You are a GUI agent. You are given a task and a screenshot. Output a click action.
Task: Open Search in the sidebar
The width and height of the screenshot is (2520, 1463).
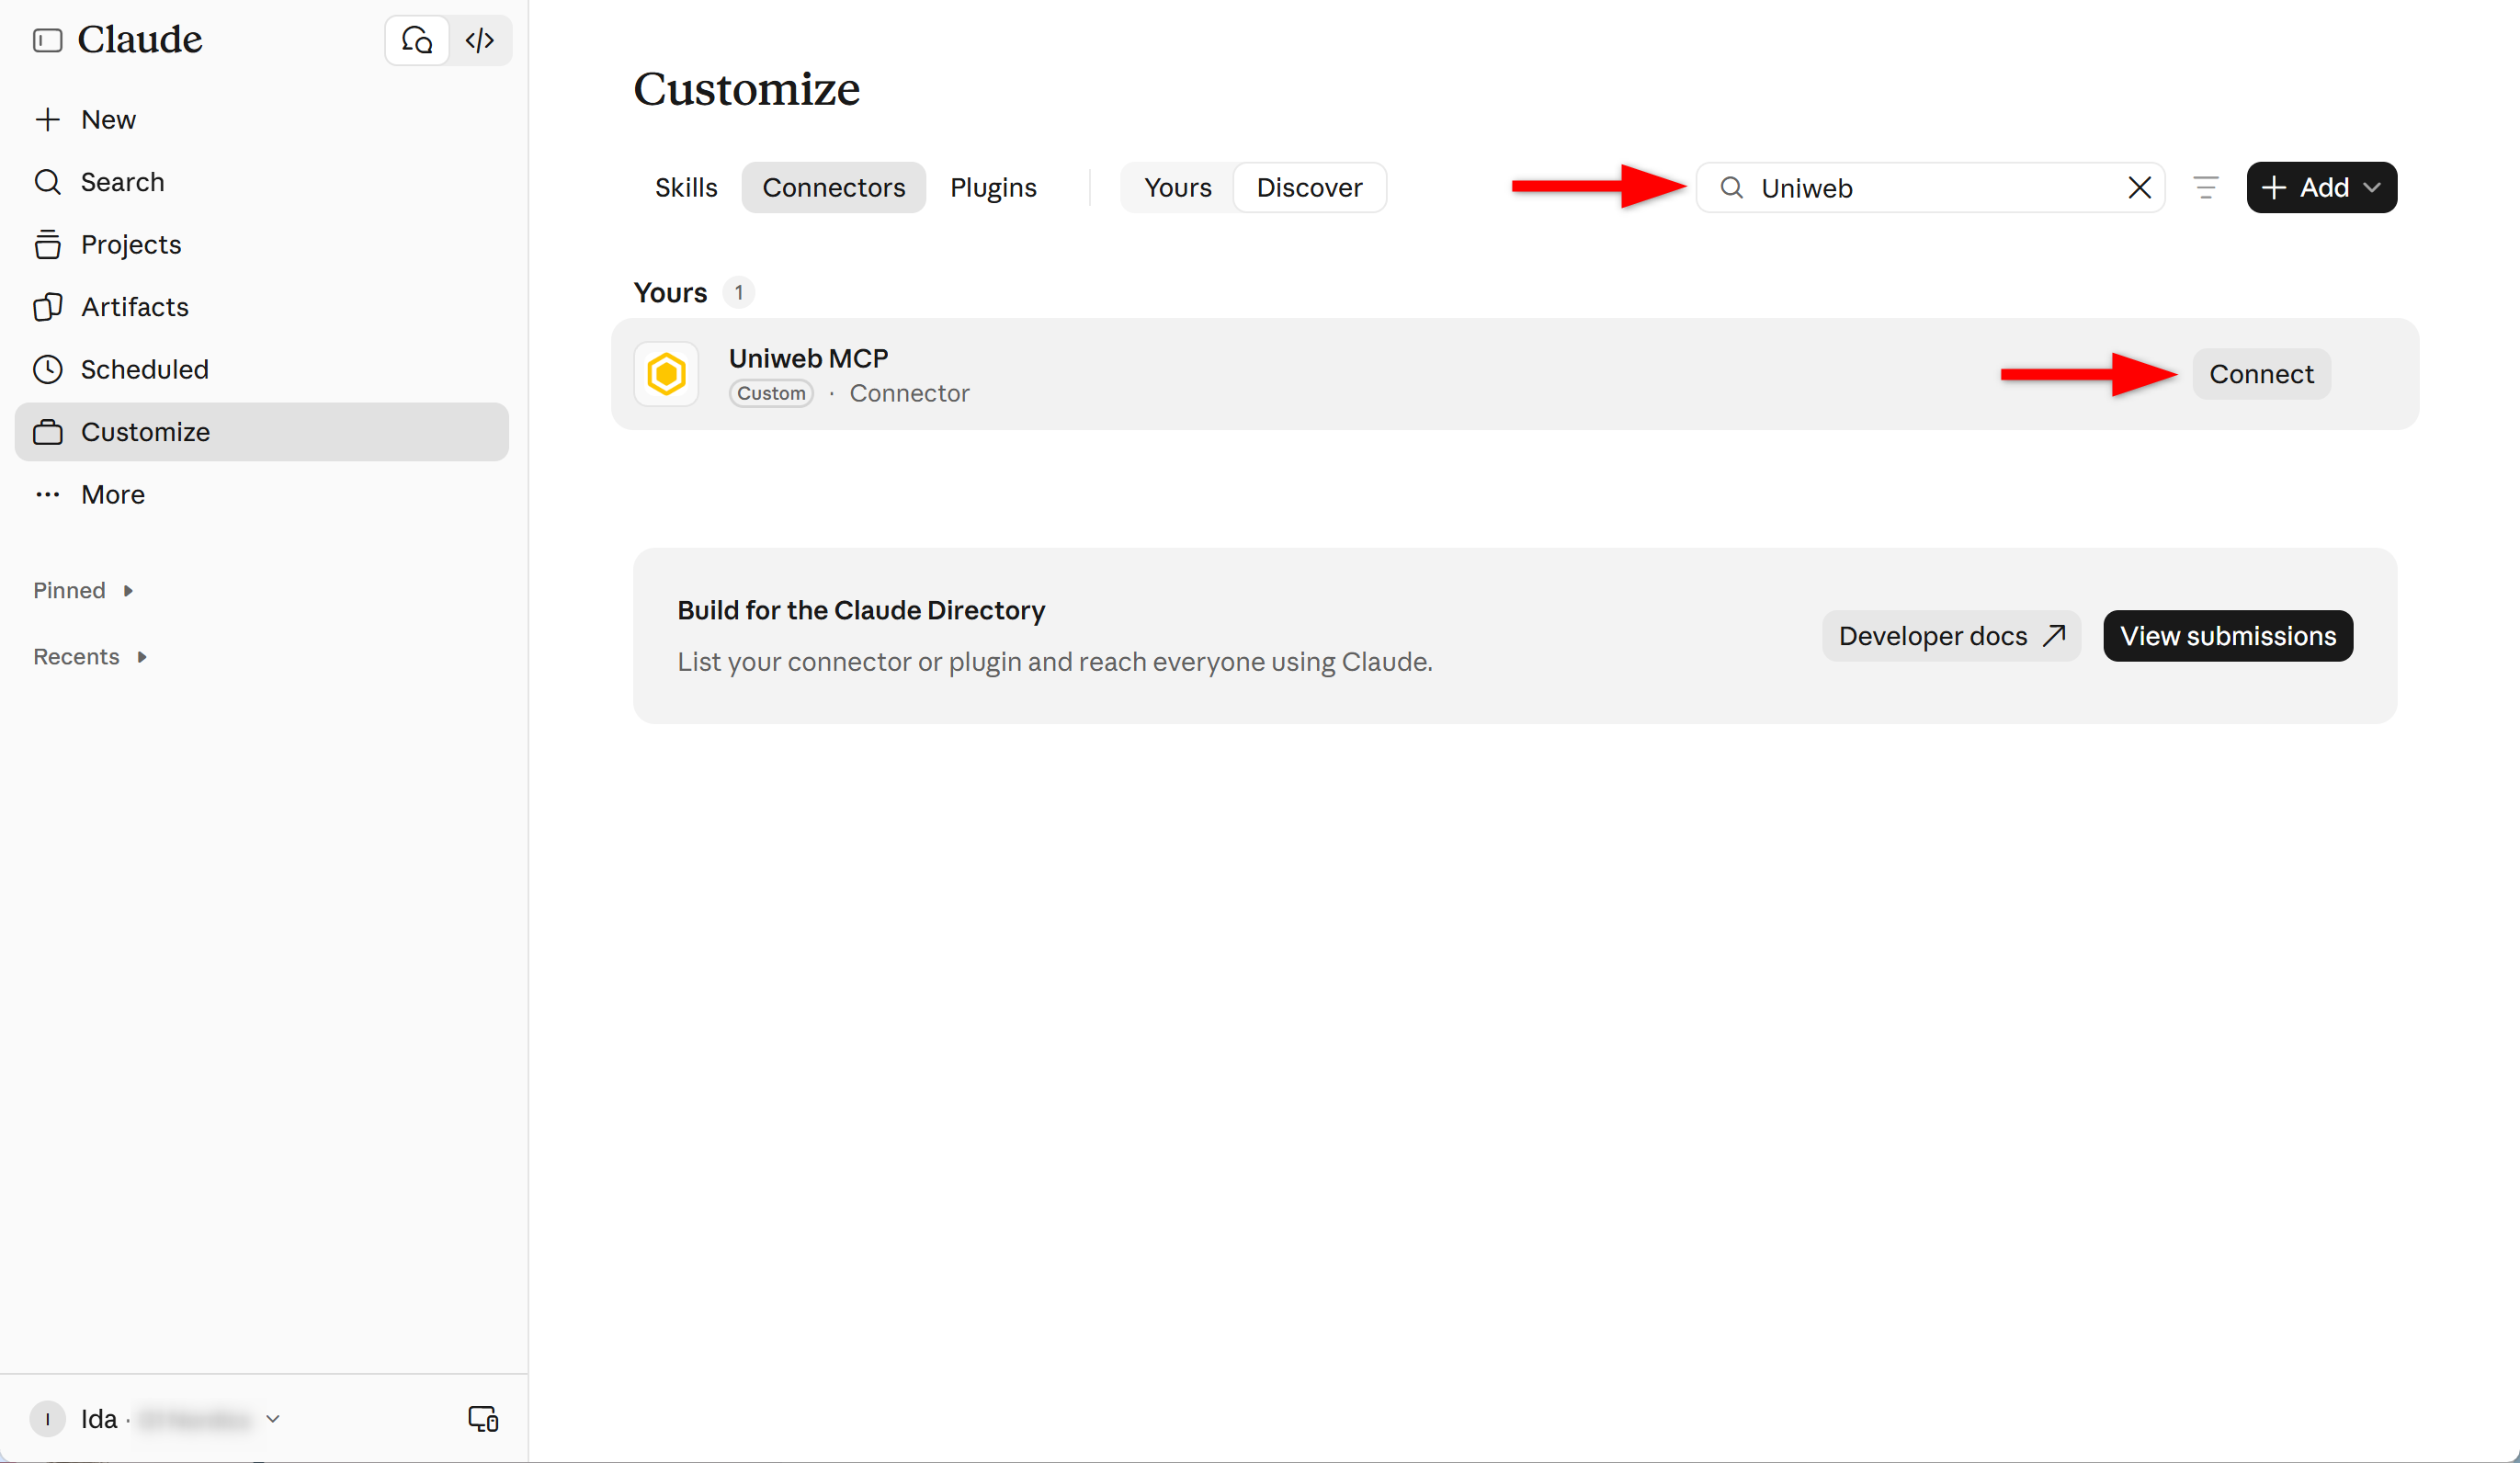pos(262,182)
